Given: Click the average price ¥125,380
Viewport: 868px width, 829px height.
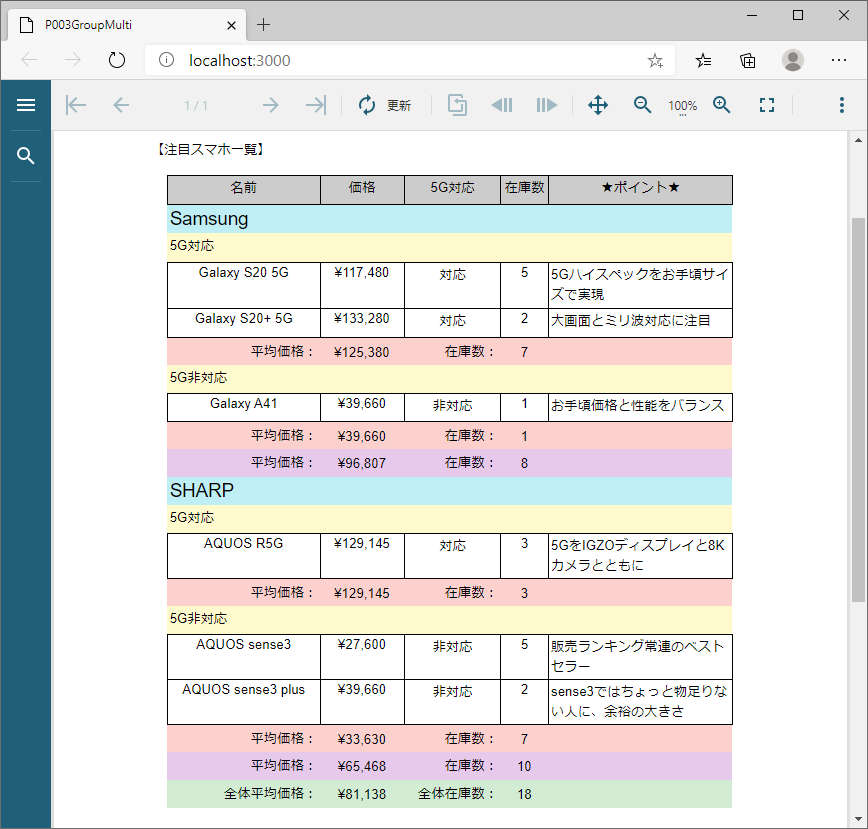Looking at the screenshot, I should [361, 353].
